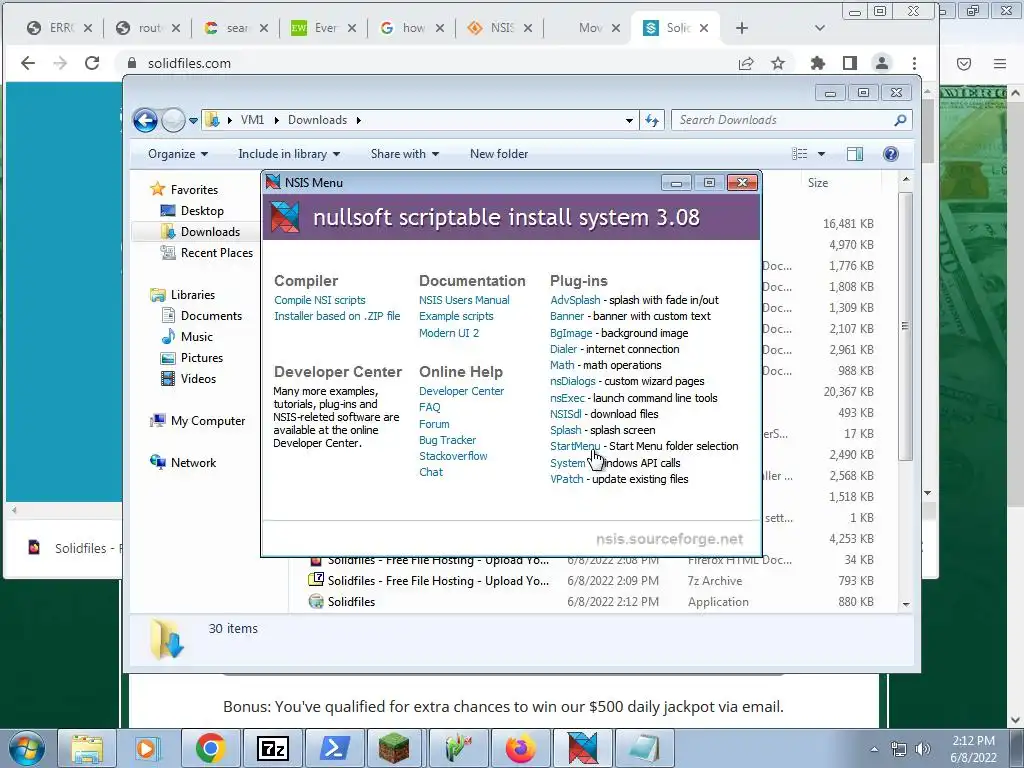This screenshot has width=1024, height=768.
Task: Click the Size column header
Action: coord(818,183)
